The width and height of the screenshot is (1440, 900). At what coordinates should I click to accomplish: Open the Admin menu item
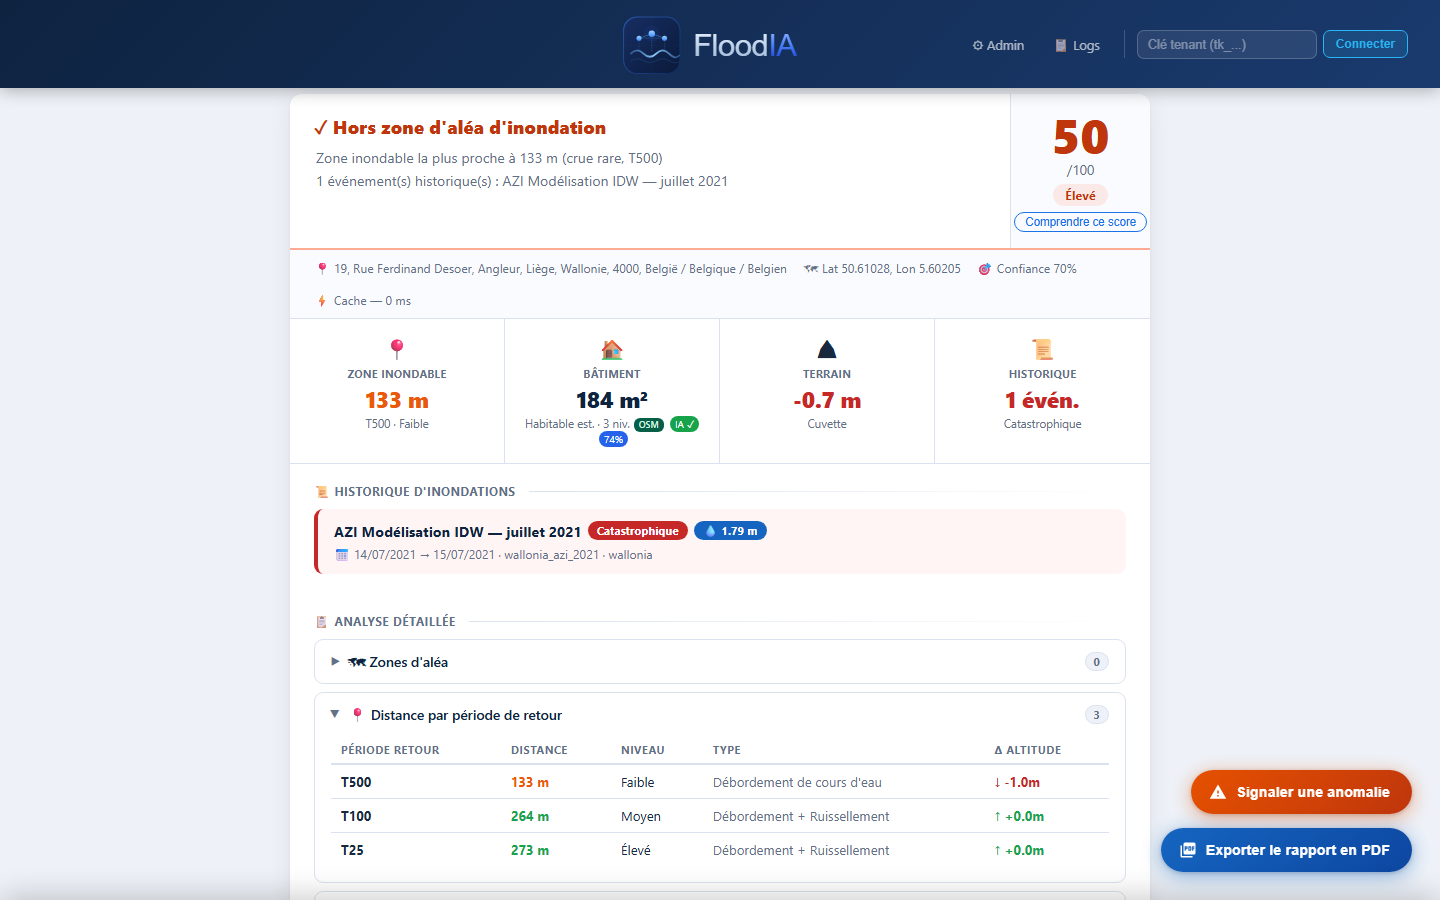point(998,45)
